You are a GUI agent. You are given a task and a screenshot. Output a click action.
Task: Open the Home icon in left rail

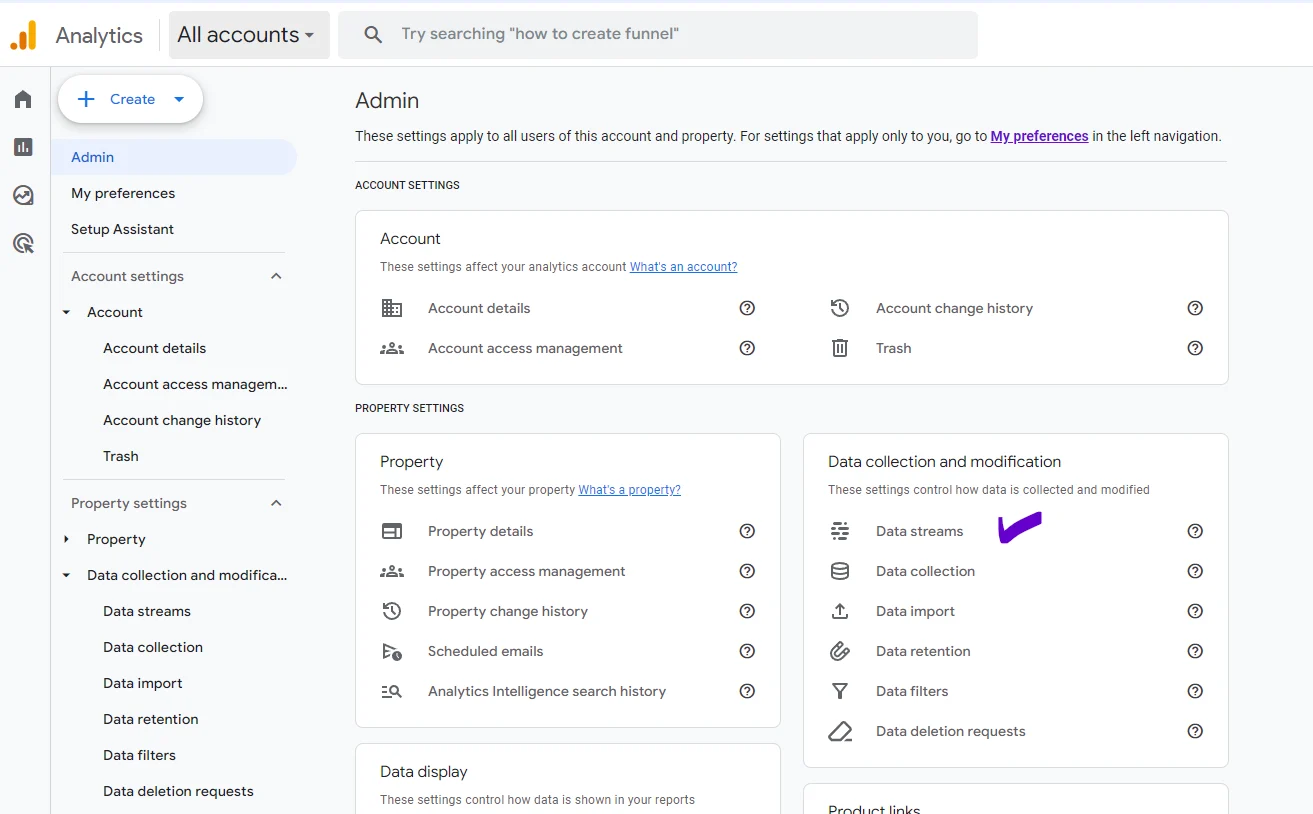pos(23,99)
